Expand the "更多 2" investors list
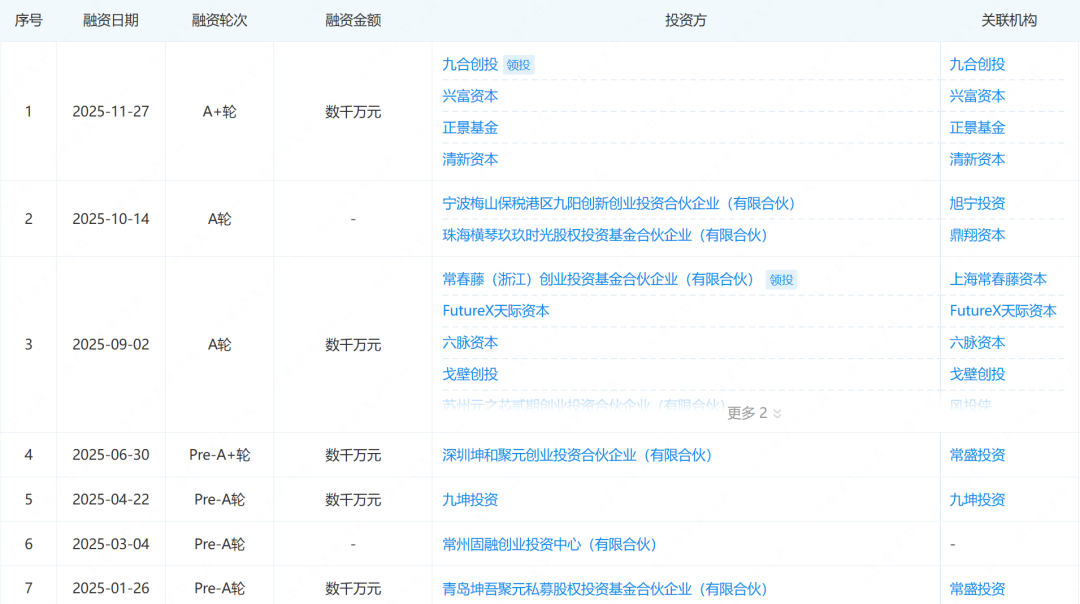 [x=754, y=413]
